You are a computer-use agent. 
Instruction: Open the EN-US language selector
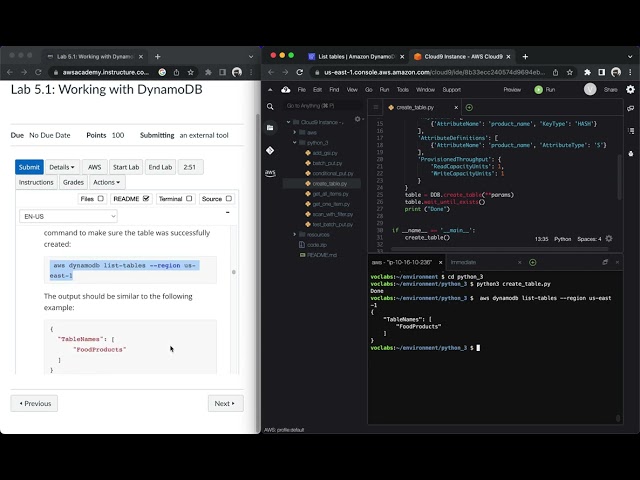[68, 216]
